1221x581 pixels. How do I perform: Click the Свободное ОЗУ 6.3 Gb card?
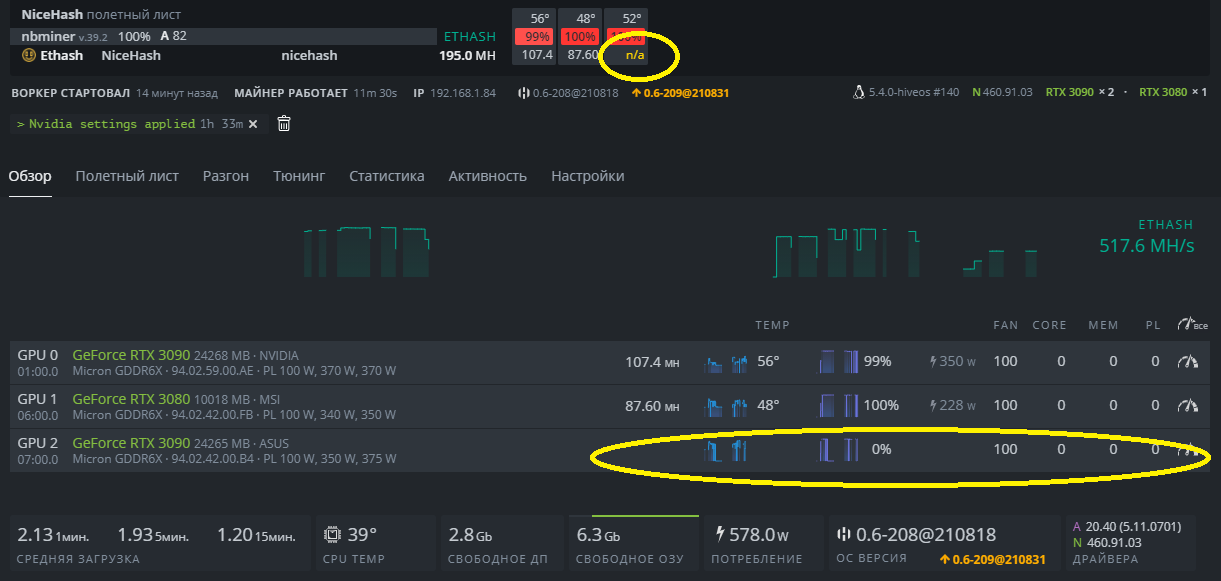pos(632,544)
